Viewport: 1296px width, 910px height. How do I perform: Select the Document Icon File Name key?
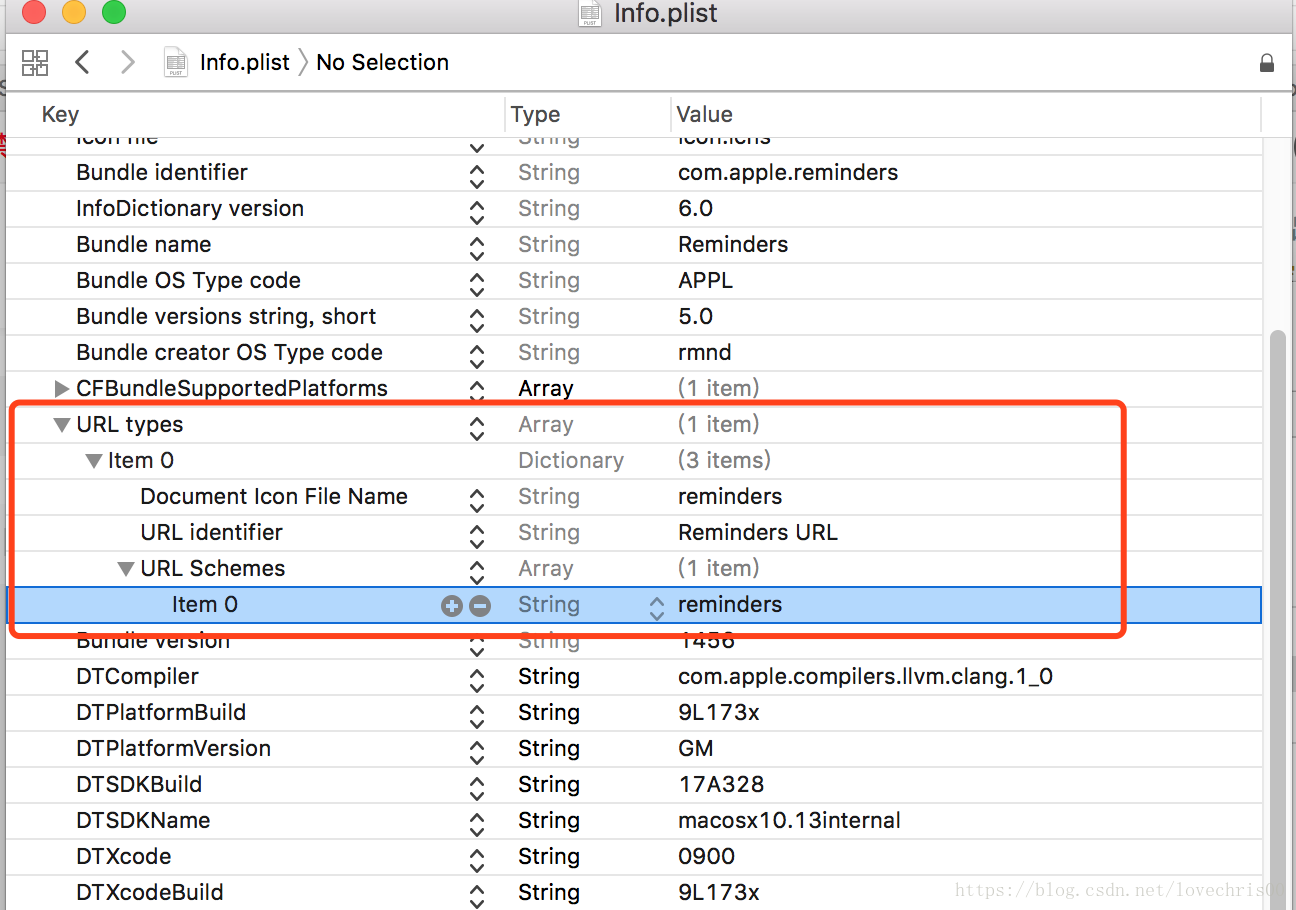click(274, 496)
